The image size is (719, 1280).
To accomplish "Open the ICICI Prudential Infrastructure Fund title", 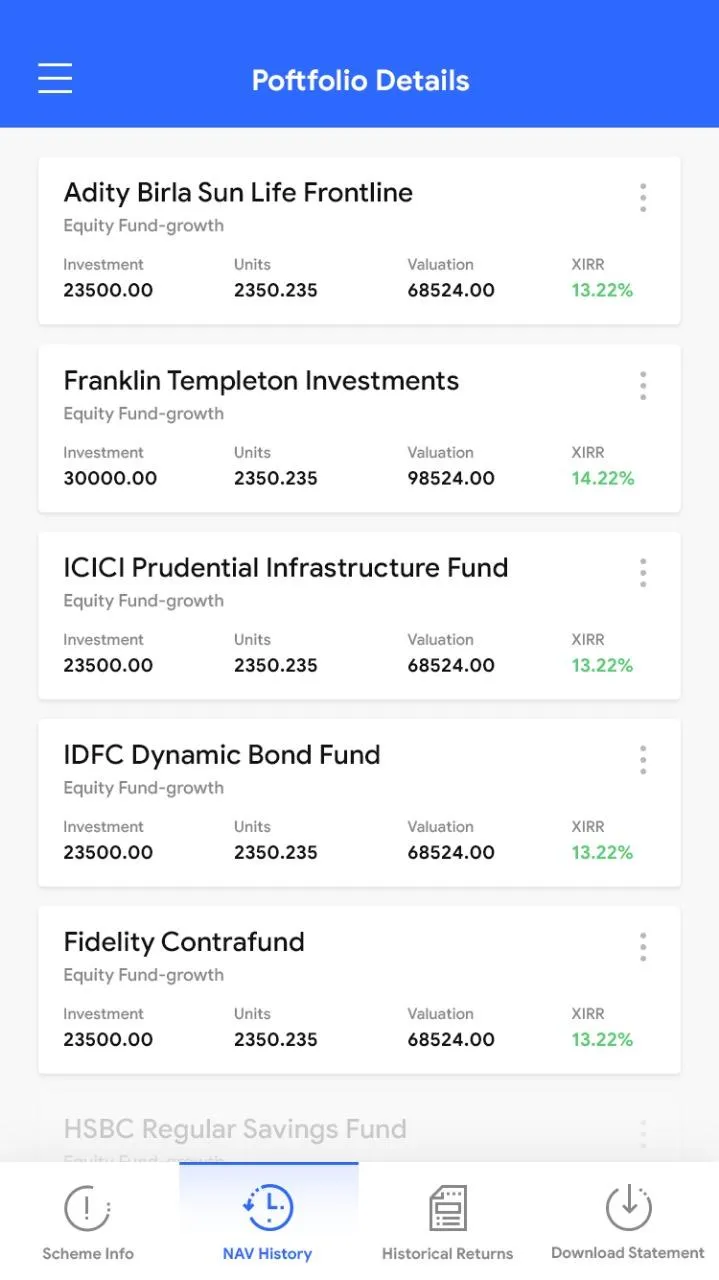I will [x=286, y=568].
